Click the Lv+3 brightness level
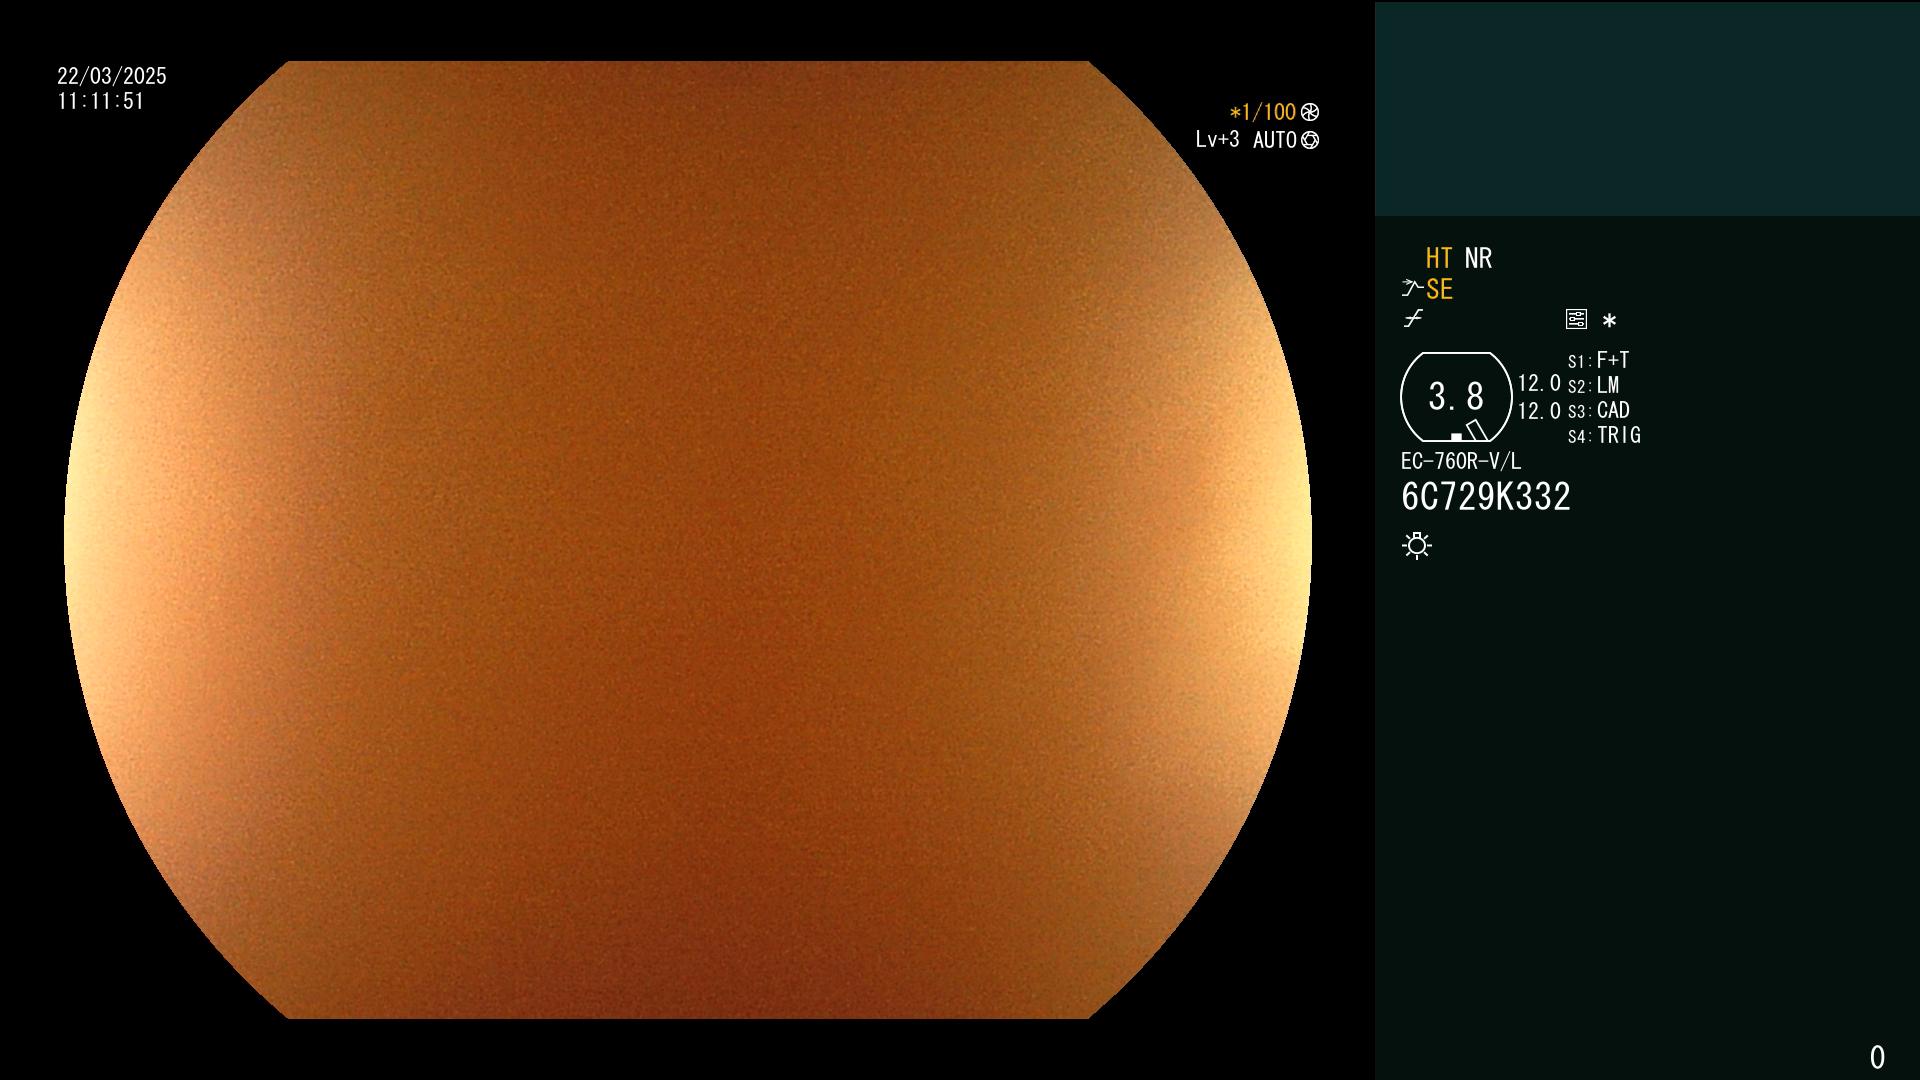1920x1080 pixels. pos(1217,140)
